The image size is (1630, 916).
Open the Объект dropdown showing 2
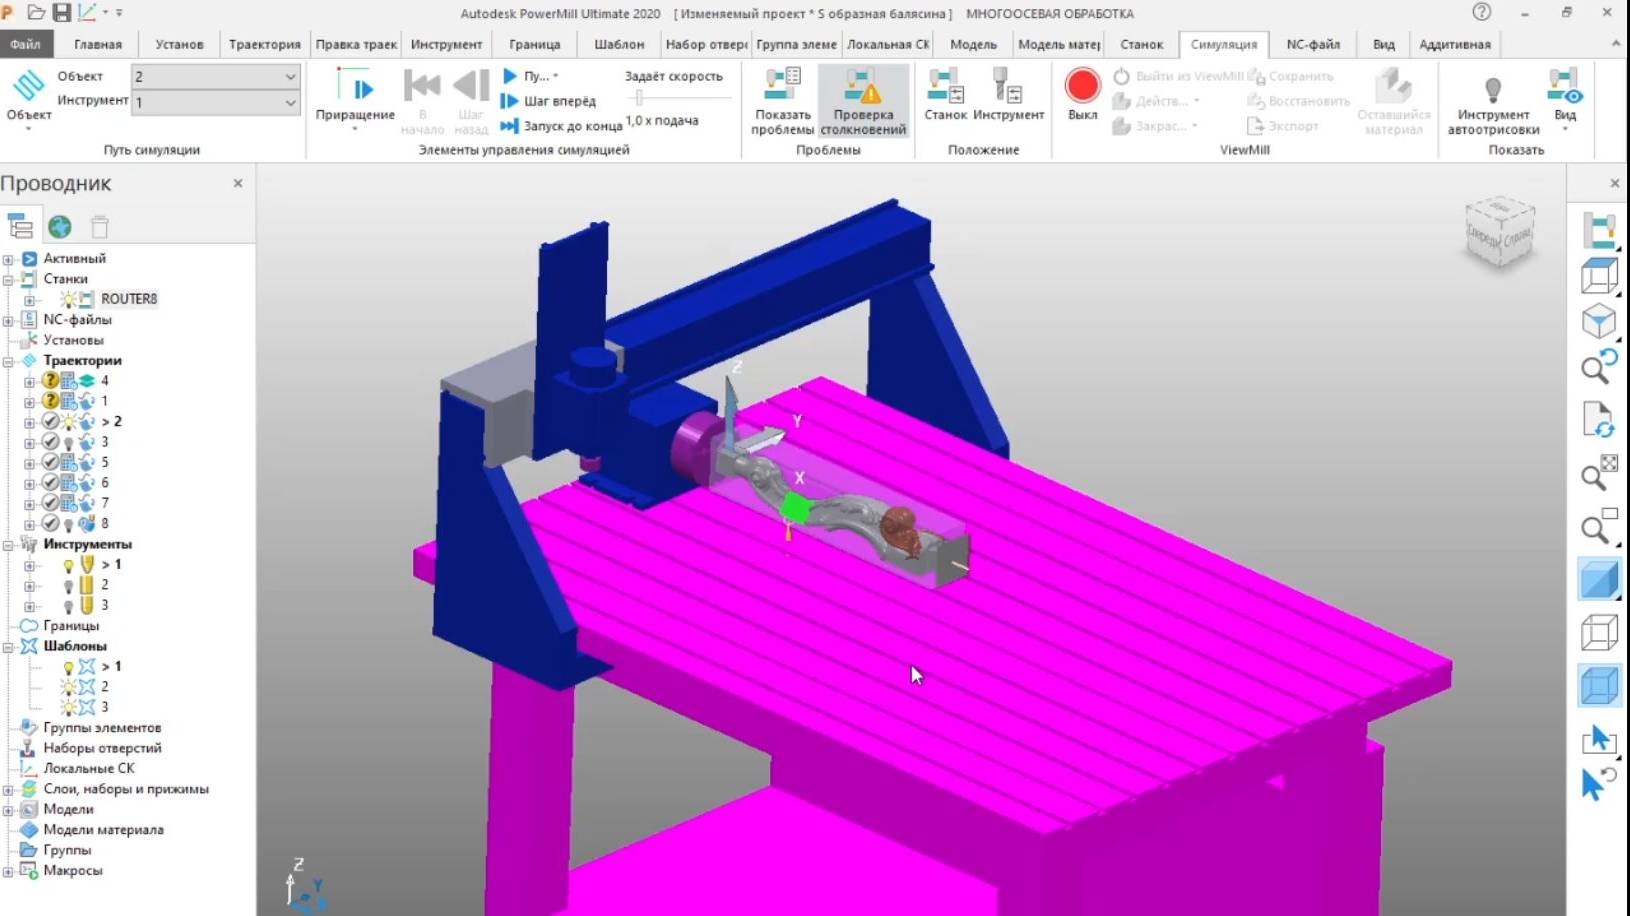pyautogui.click(x=215, y=76)
